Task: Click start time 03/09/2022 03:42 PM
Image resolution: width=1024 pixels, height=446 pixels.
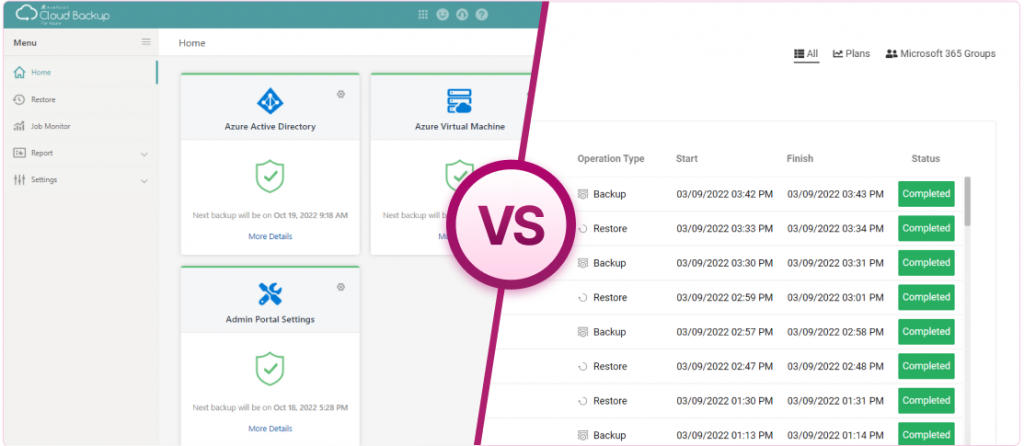Action: (x=725, y=194)
